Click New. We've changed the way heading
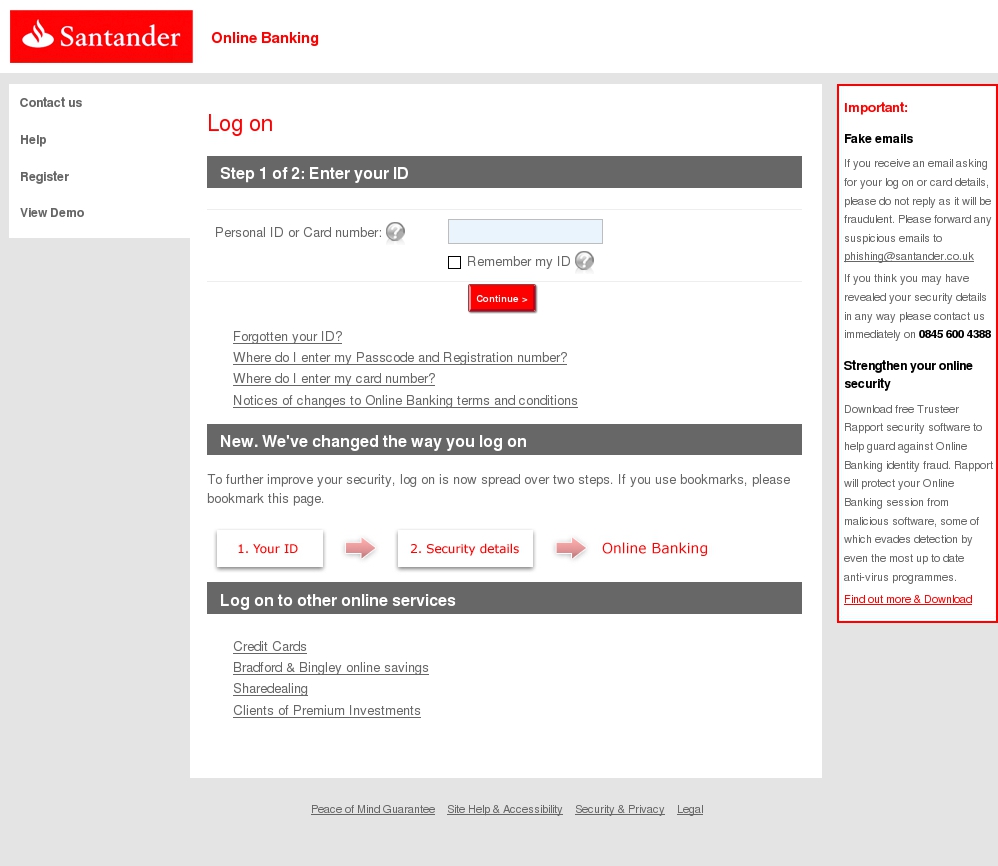Image resolution: width=998 pixels, height=866 pixels. (373, 441)
